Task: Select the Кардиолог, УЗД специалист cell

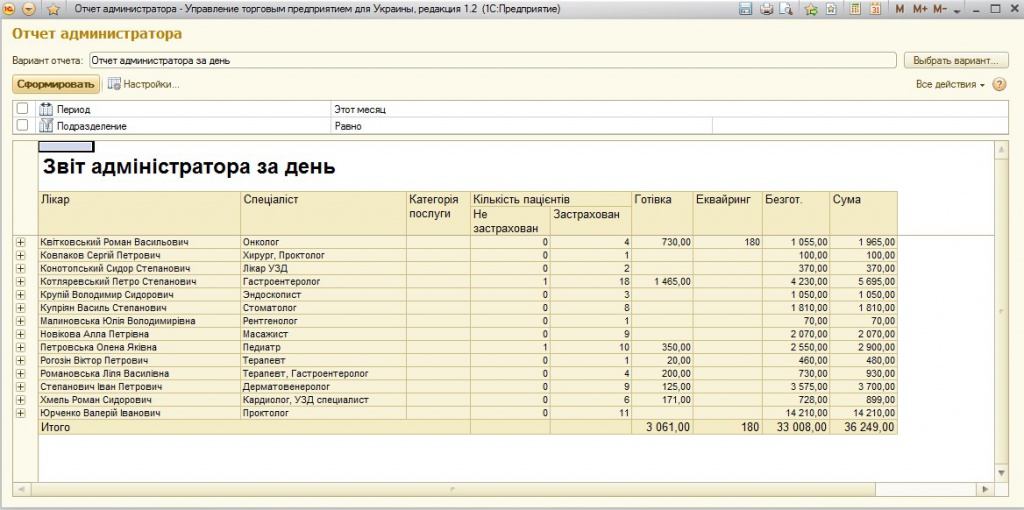Action: (x=324, y=400)
